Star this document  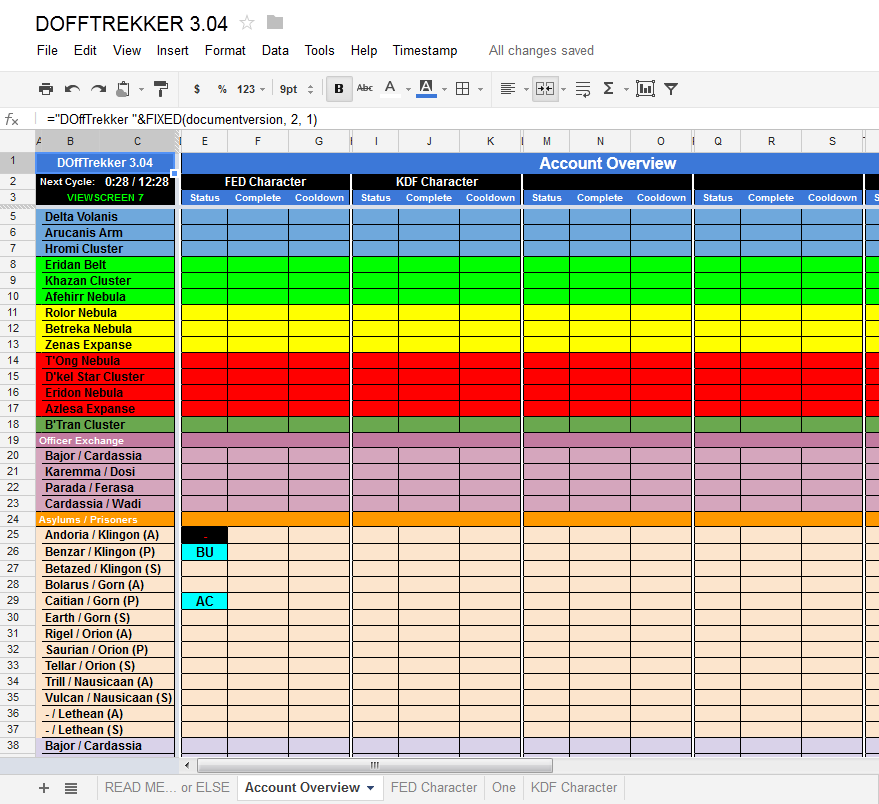(x=247, y=22)
